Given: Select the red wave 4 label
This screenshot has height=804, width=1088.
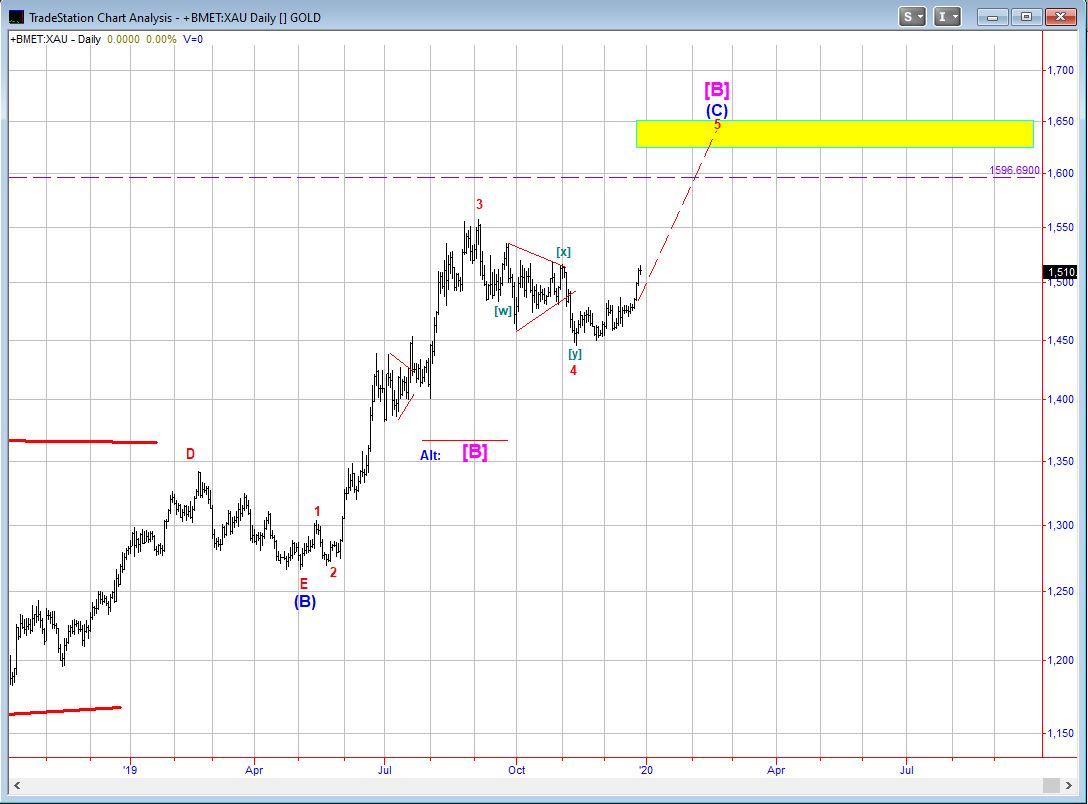Looking at the screenshot, I should click(573, 370).
